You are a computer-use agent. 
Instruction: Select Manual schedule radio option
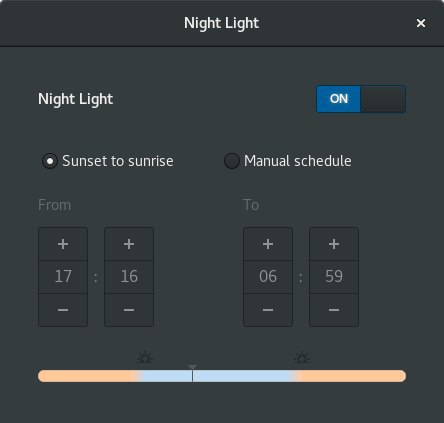pyautogui.click(x=232, y=161)
